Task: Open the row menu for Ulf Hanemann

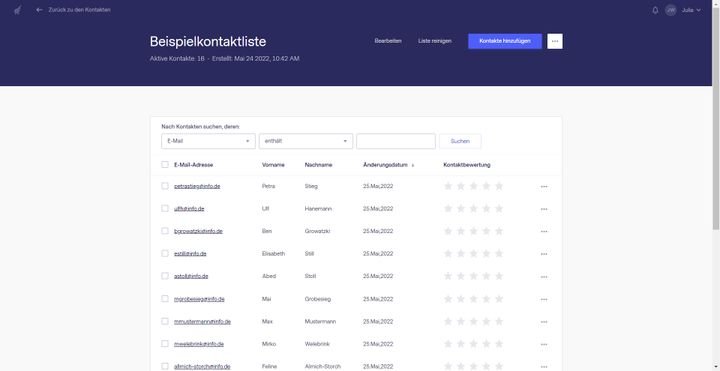Action: pos(544,209)
